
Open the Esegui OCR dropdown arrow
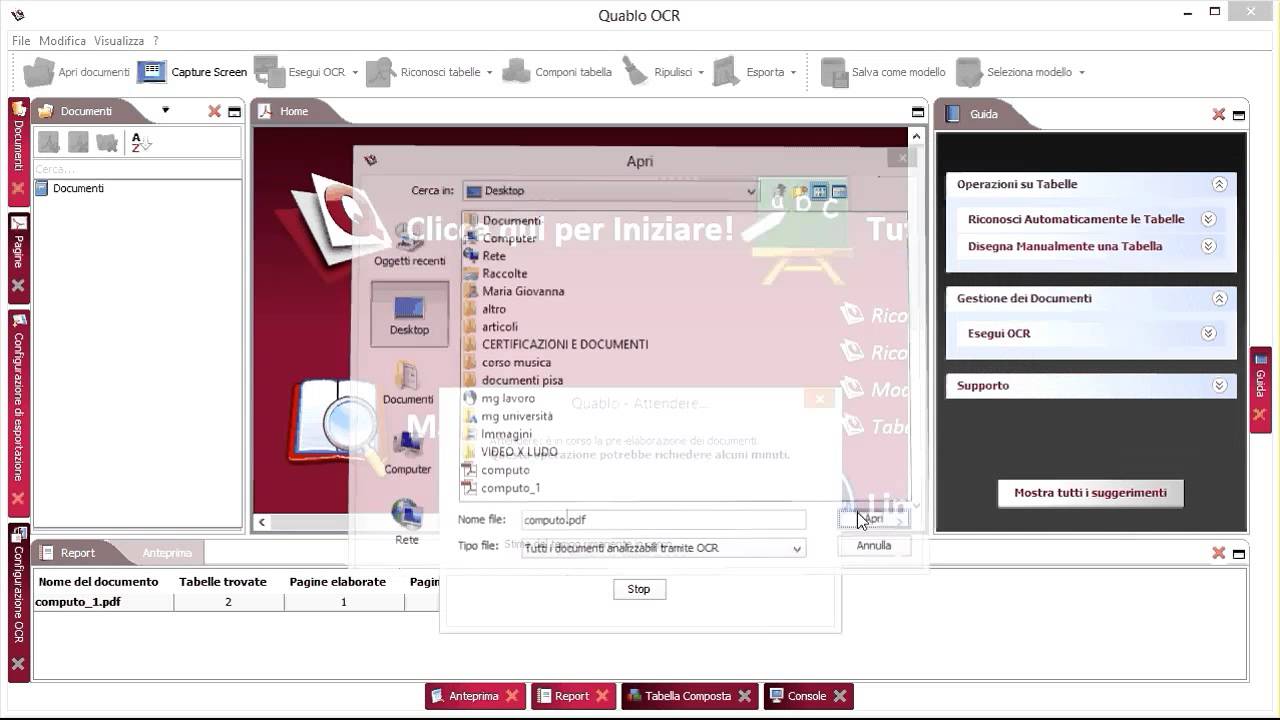[x=355, y=73]
